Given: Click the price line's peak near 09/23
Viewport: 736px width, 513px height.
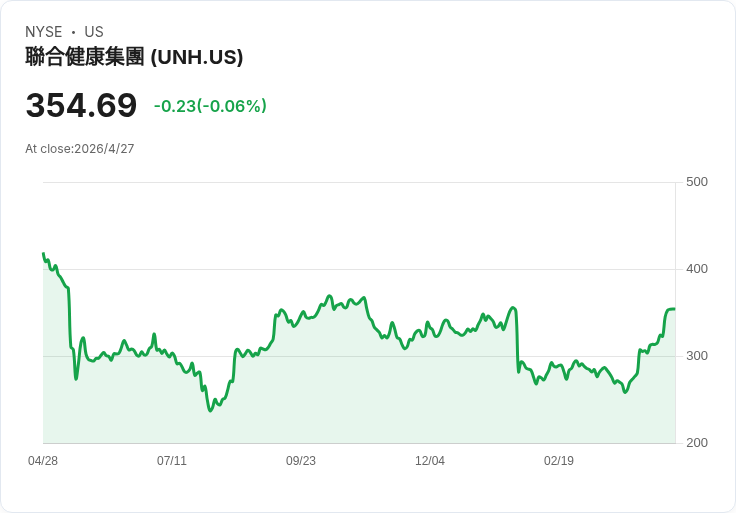Looking at the screenshot, I should pos(329,296).
